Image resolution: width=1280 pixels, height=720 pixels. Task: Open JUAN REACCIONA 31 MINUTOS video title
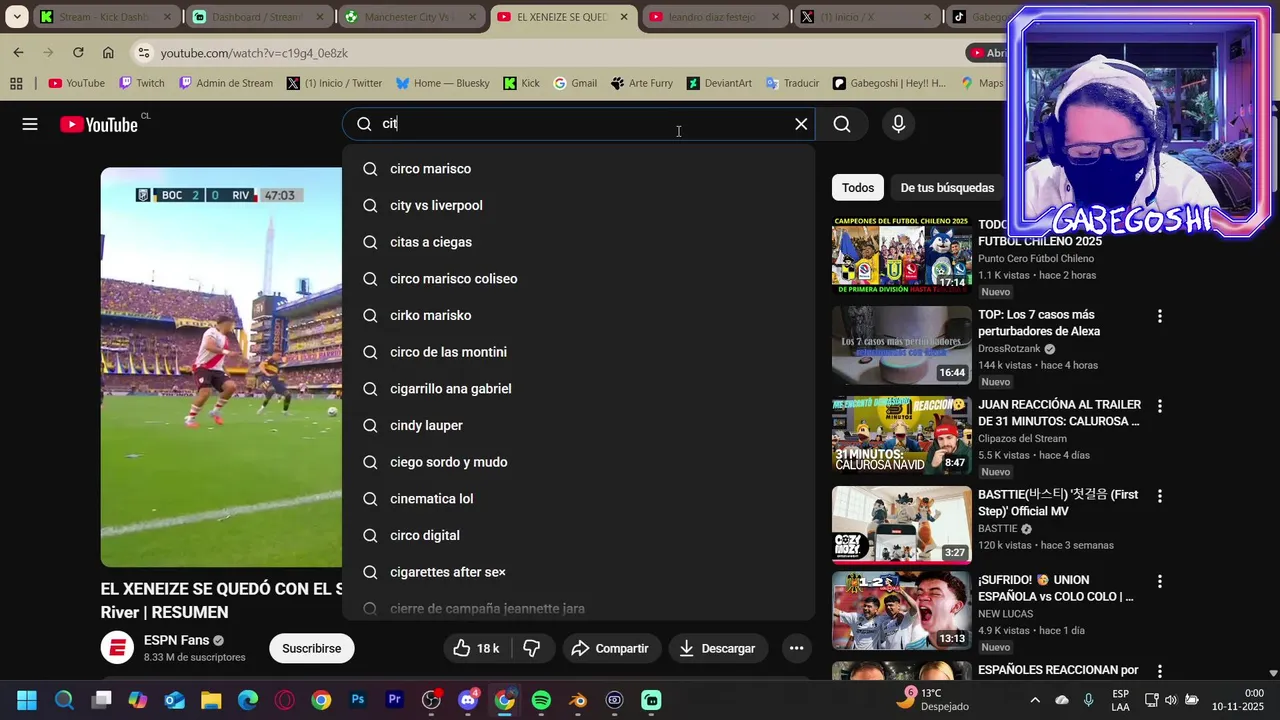(x=1059, y=413)
